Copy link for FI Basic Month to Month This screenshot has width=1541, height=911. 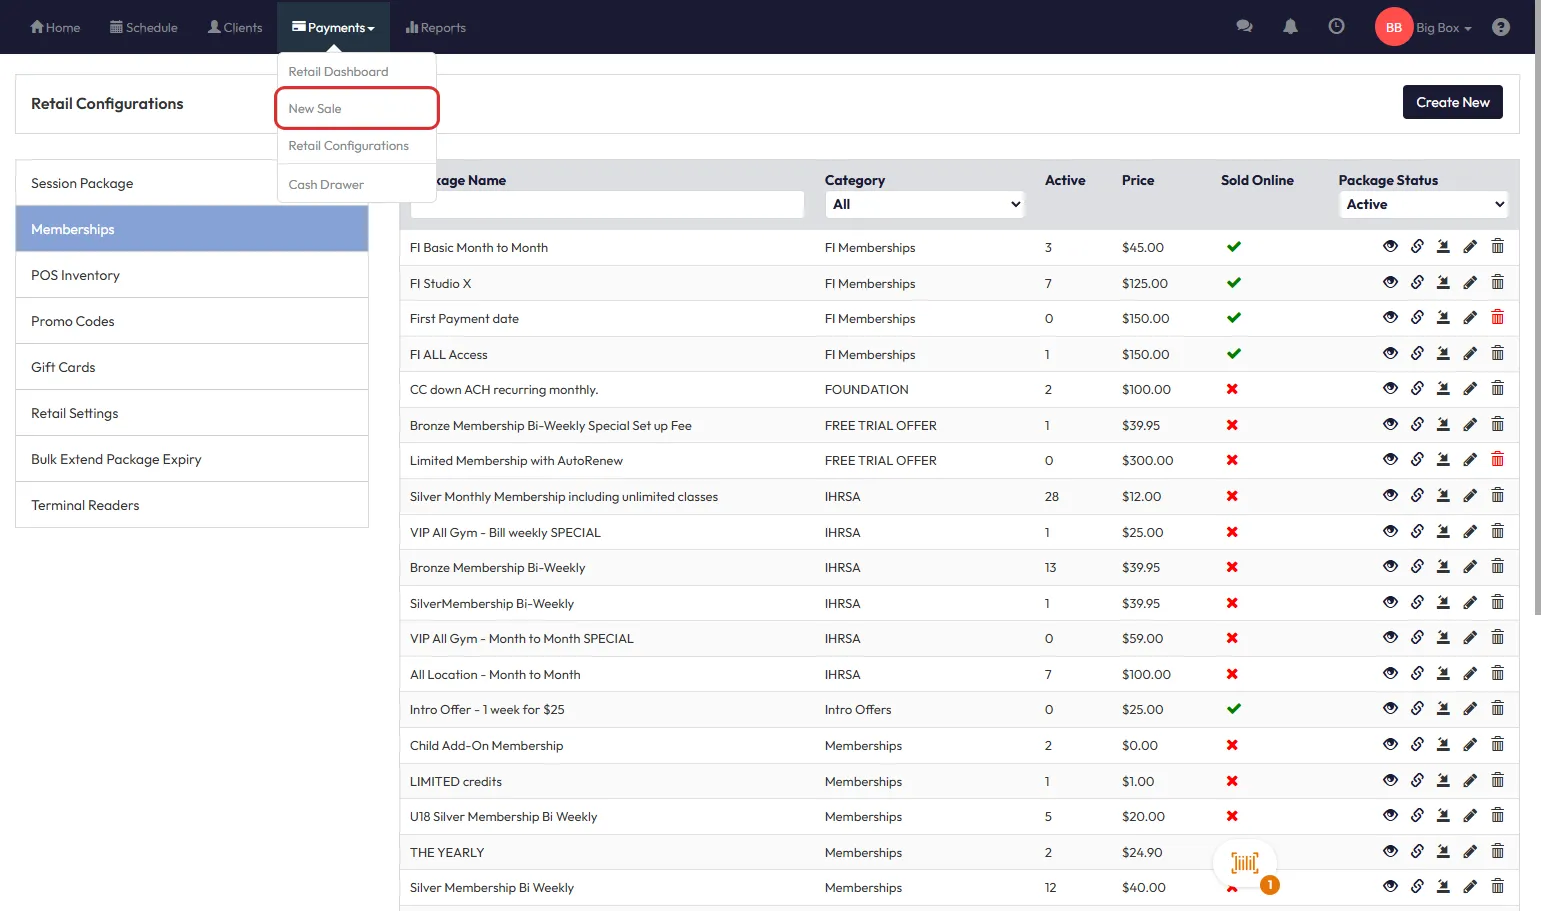1417,247
